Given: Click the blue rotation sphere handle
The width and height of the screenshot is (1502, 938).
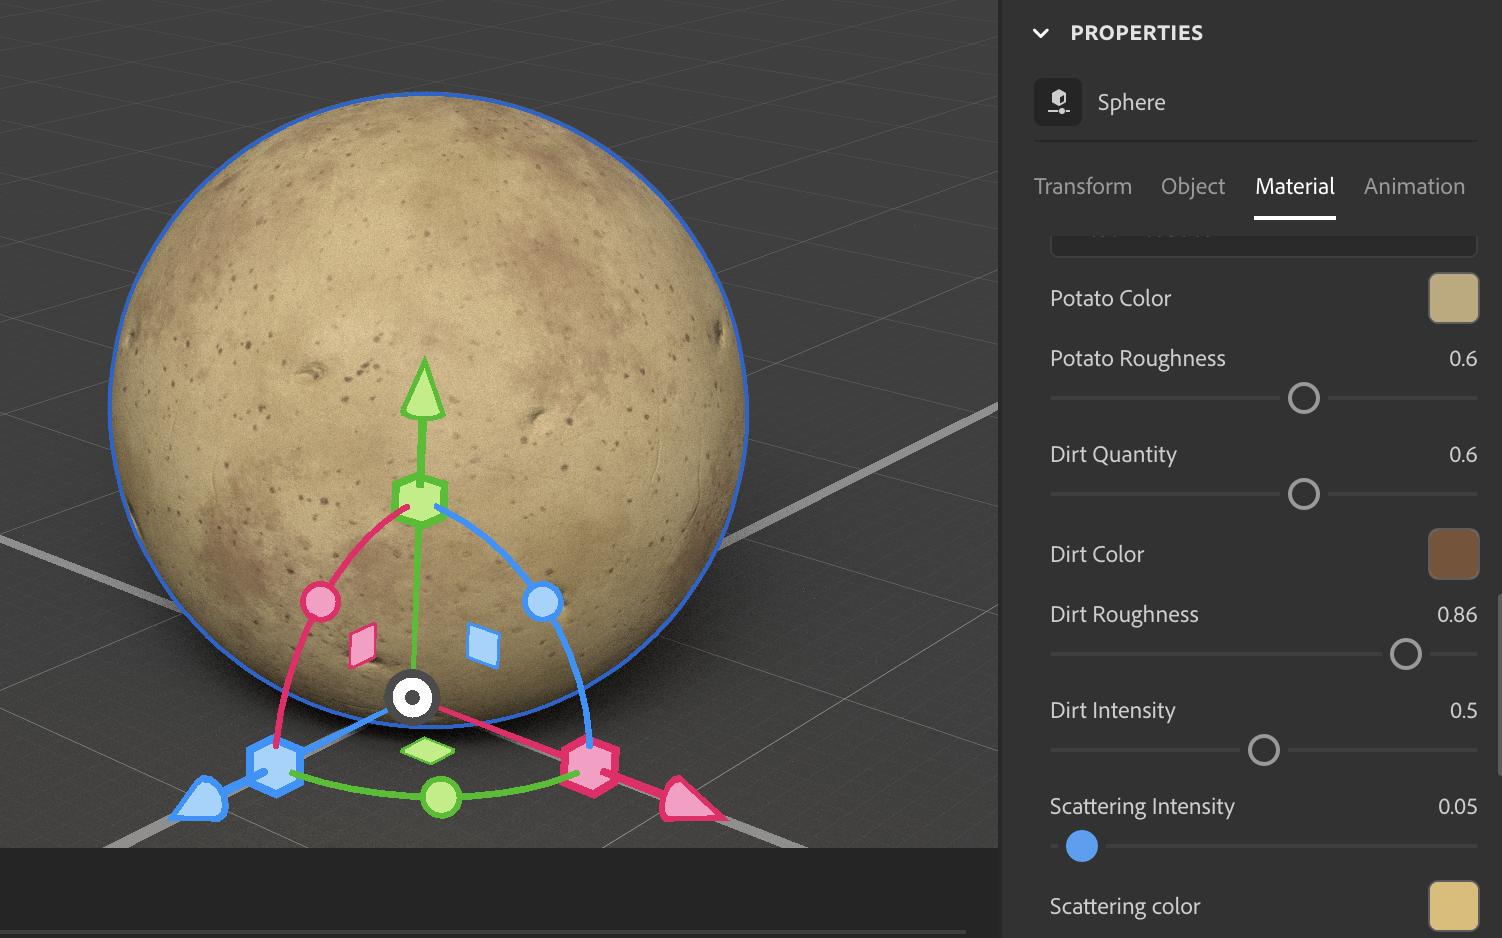Looking at the screenshot, I should [x=544, y=601].
